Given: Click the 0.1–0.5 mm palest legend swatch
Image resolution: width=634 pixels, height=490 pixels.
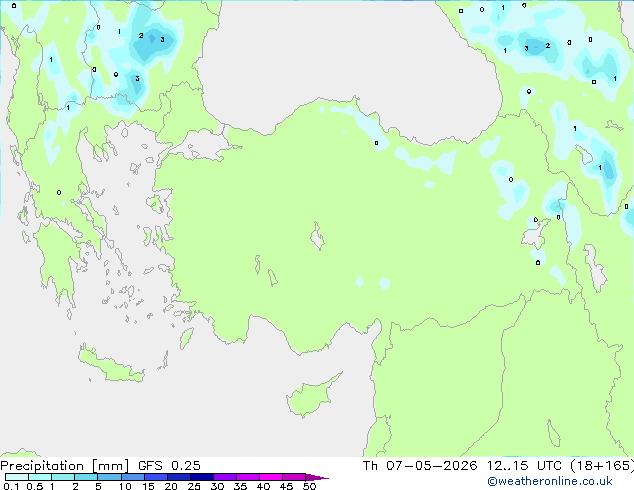Looking at the screenshot, I should click(x=17, y=477).
